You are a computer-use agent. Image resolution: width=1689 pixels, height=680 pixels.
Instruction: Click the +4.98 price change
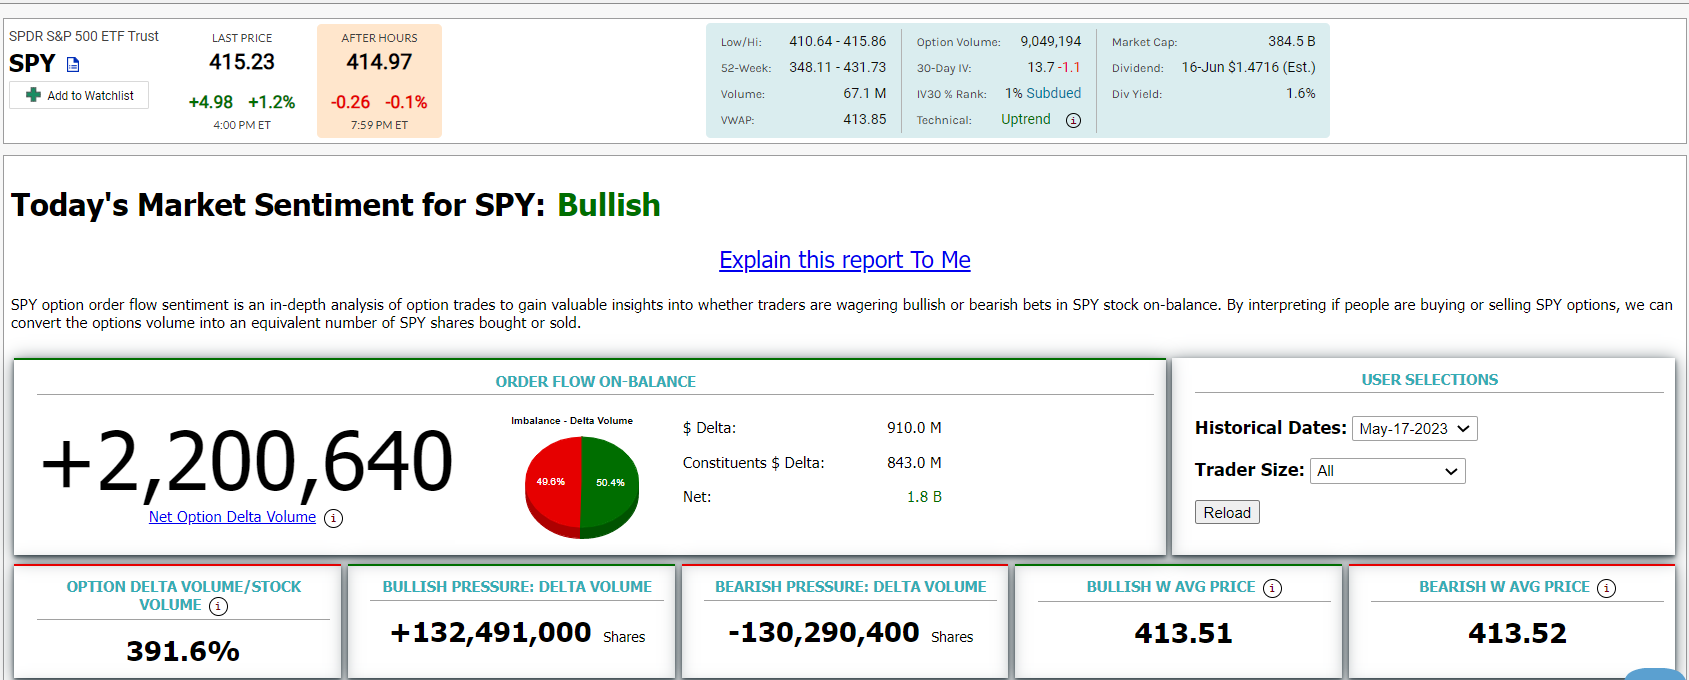click(211, 102)
